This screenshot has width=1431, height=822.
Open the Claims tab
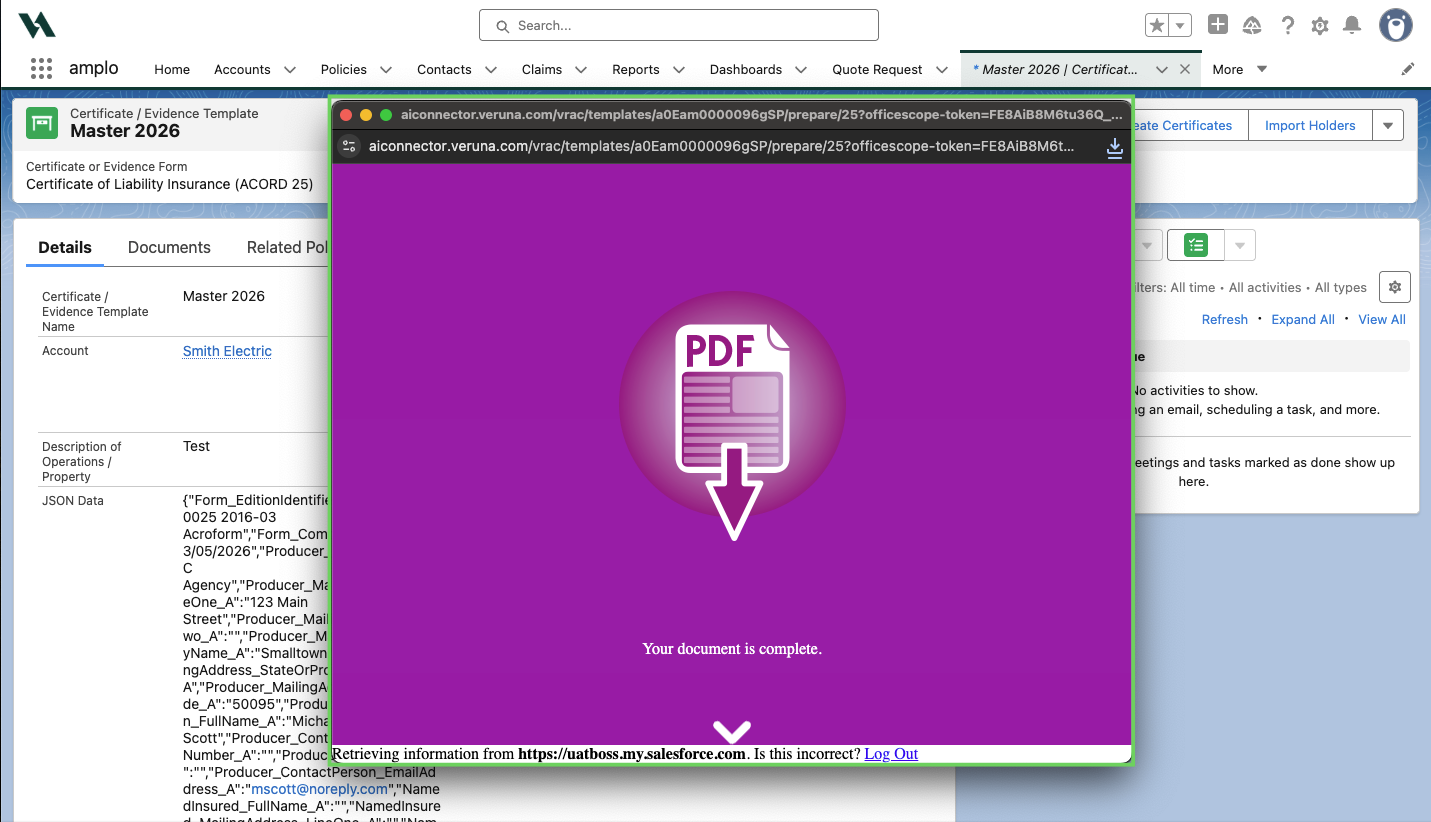pyautogui.click(x=542, y=69)
